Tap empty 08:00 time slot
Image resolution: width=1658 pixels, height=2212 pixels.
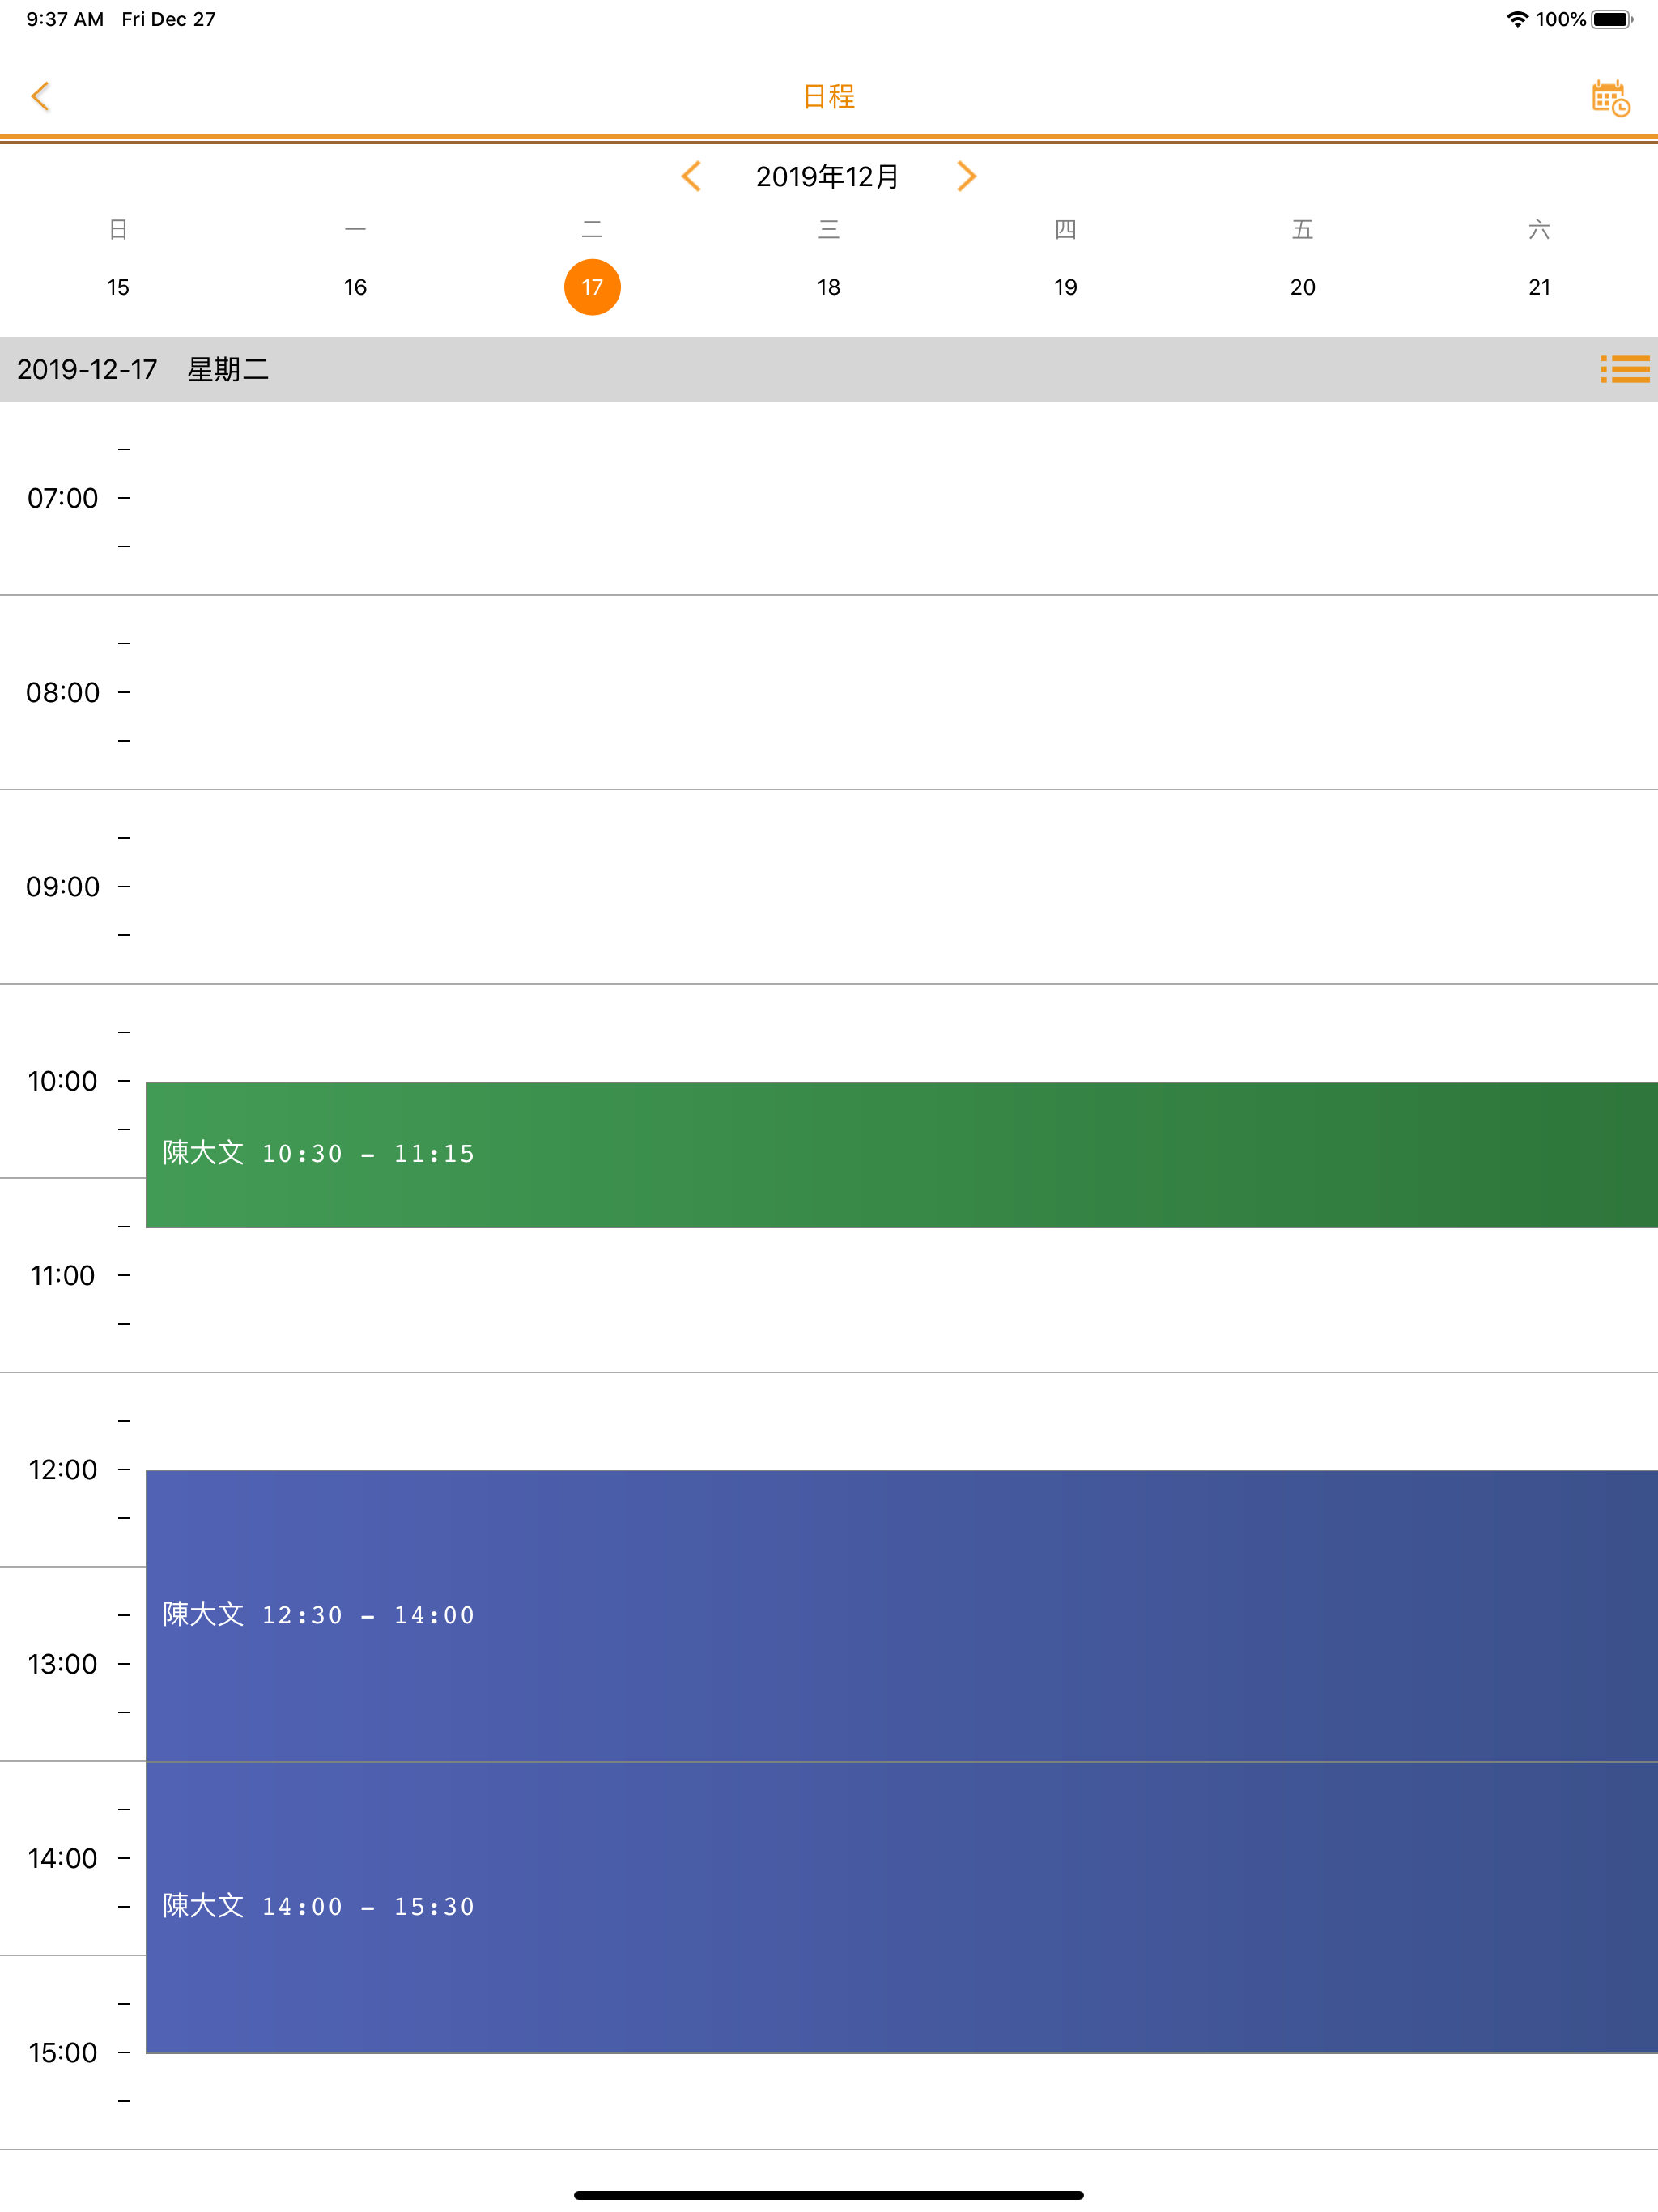pos(902,692)
